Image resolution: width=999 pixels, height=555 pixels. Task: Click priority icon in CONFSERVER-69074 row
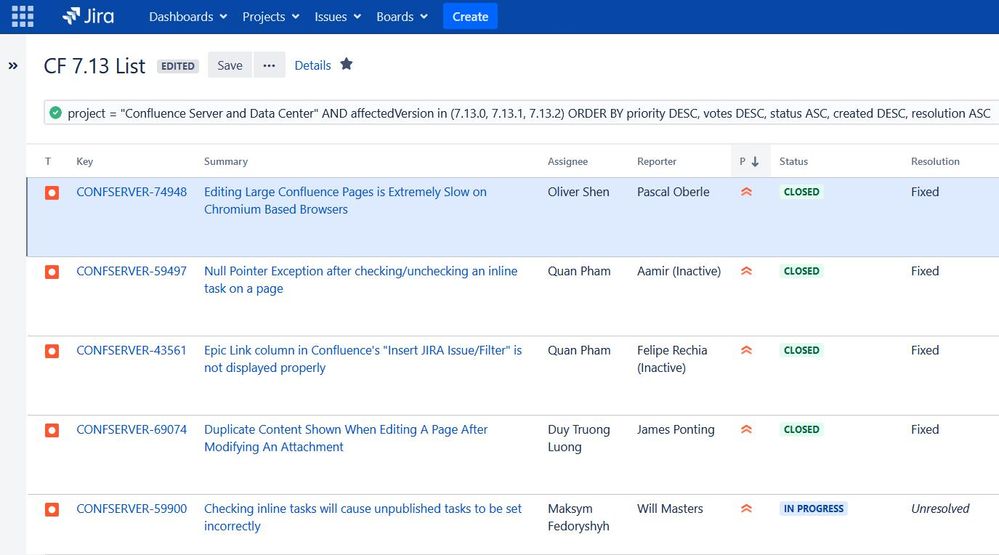pos(746,429)
